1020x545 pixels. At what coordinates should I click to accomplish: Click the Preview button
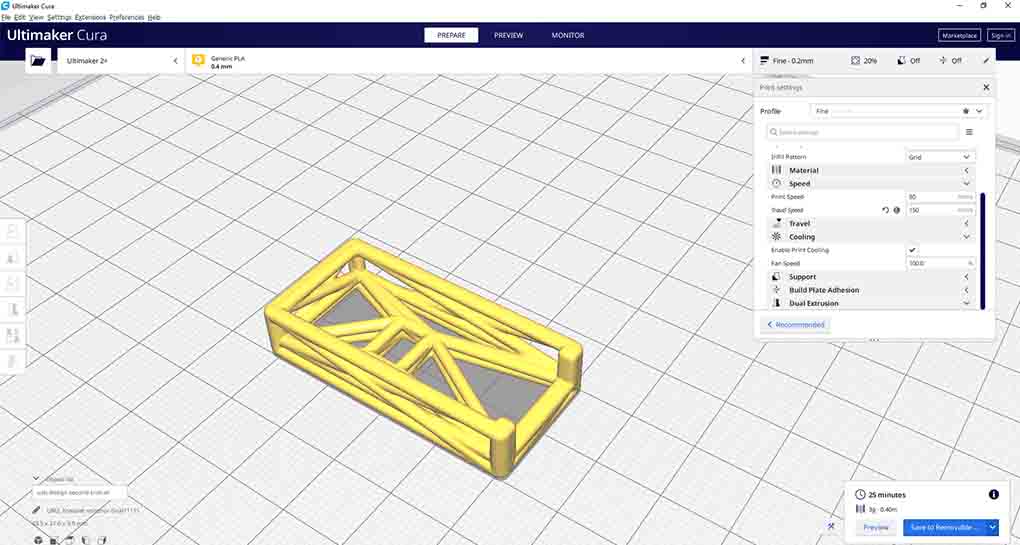[876, 527]
